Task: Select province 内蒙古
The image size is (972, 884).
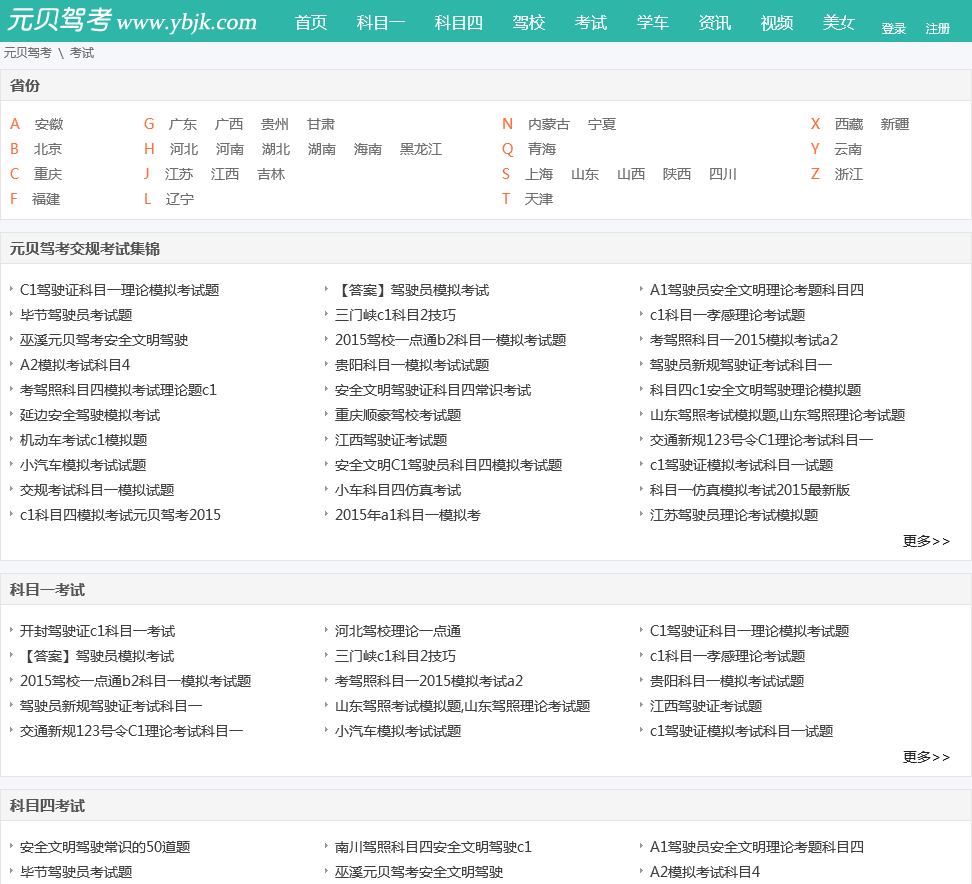Action: tap(549, 124)
